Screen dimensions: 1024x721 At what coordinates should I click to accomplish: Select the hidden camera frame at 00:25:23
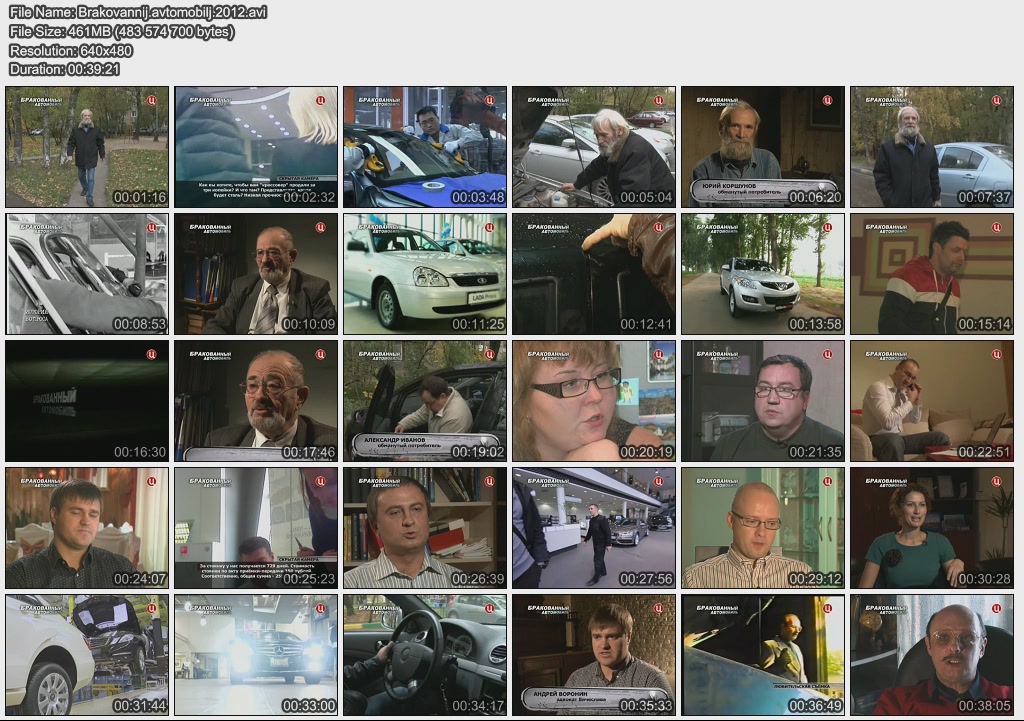(x=256, y=528)
